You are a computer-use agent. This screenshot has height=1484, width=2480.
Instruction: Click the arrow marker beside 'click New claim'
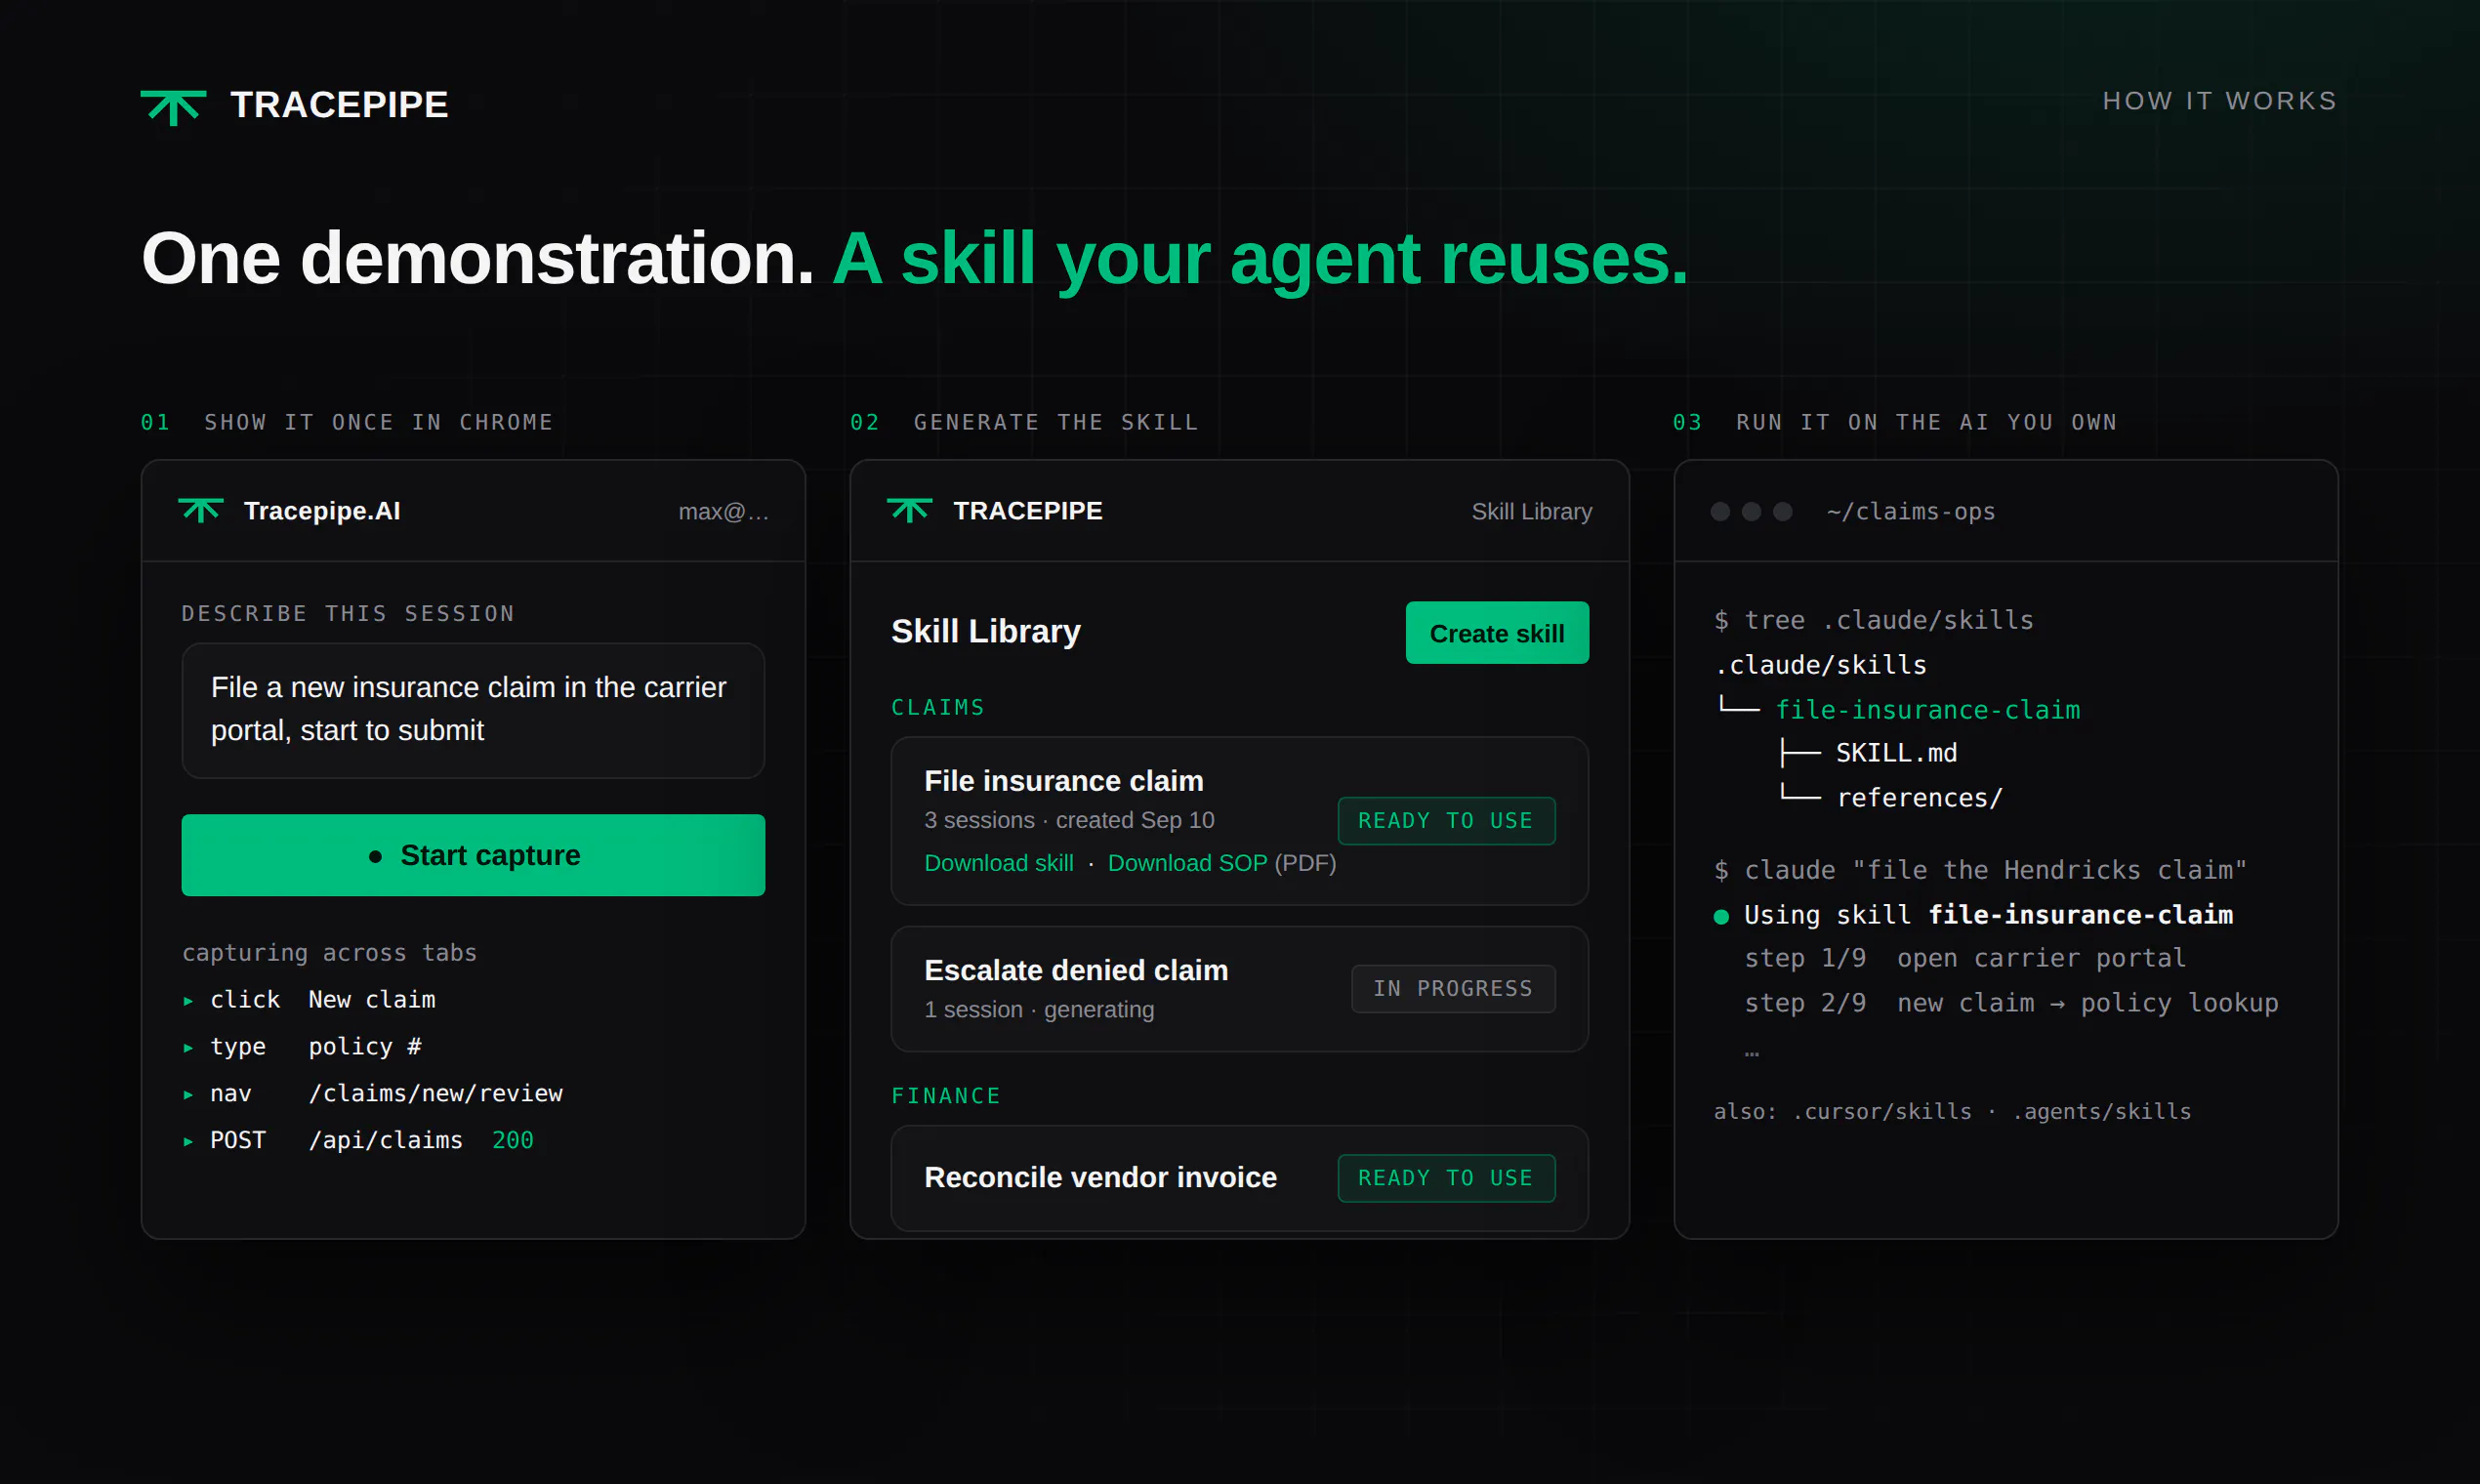click(188, 1000)
